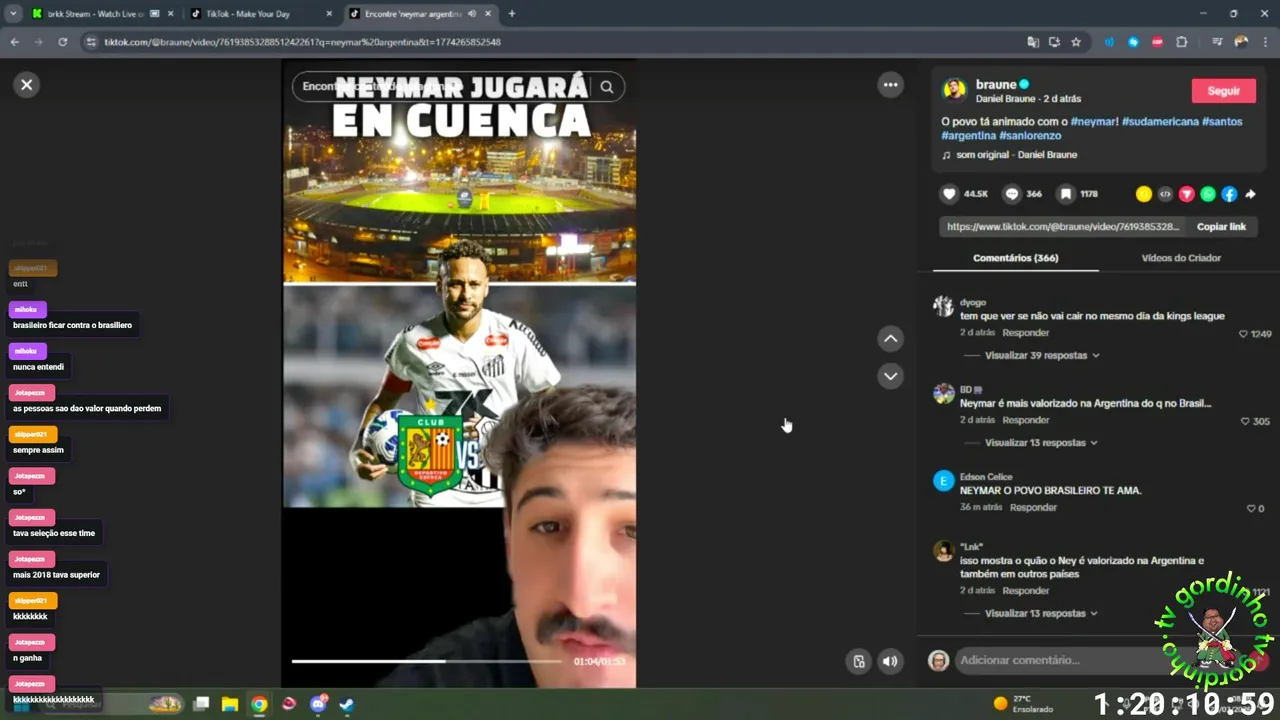The image size is (1280, 720).
Task: Open the extensions puzzle icon
Action: [x=1182, y=42]
